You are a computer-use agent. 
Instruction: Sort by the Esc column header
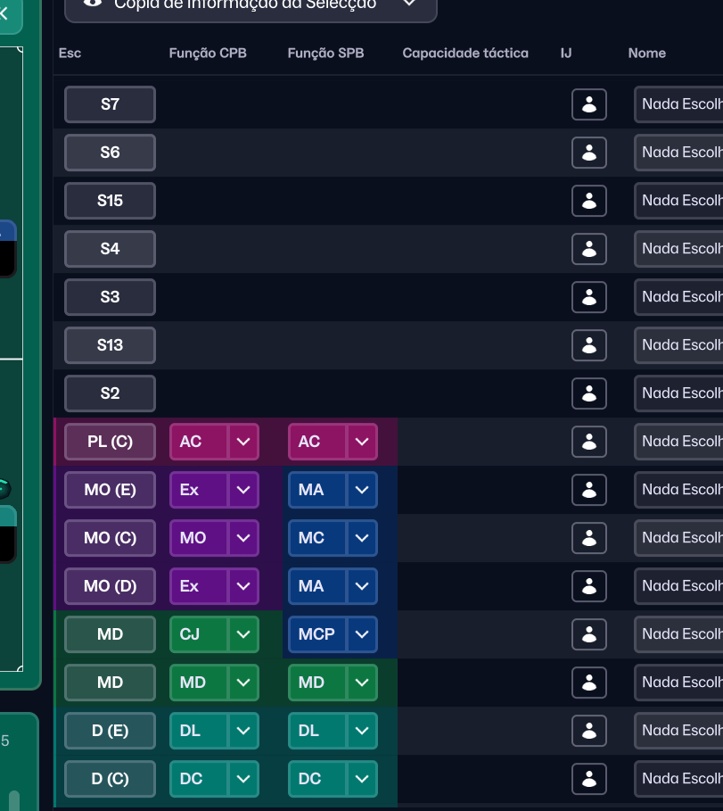(x=70, y=53)
